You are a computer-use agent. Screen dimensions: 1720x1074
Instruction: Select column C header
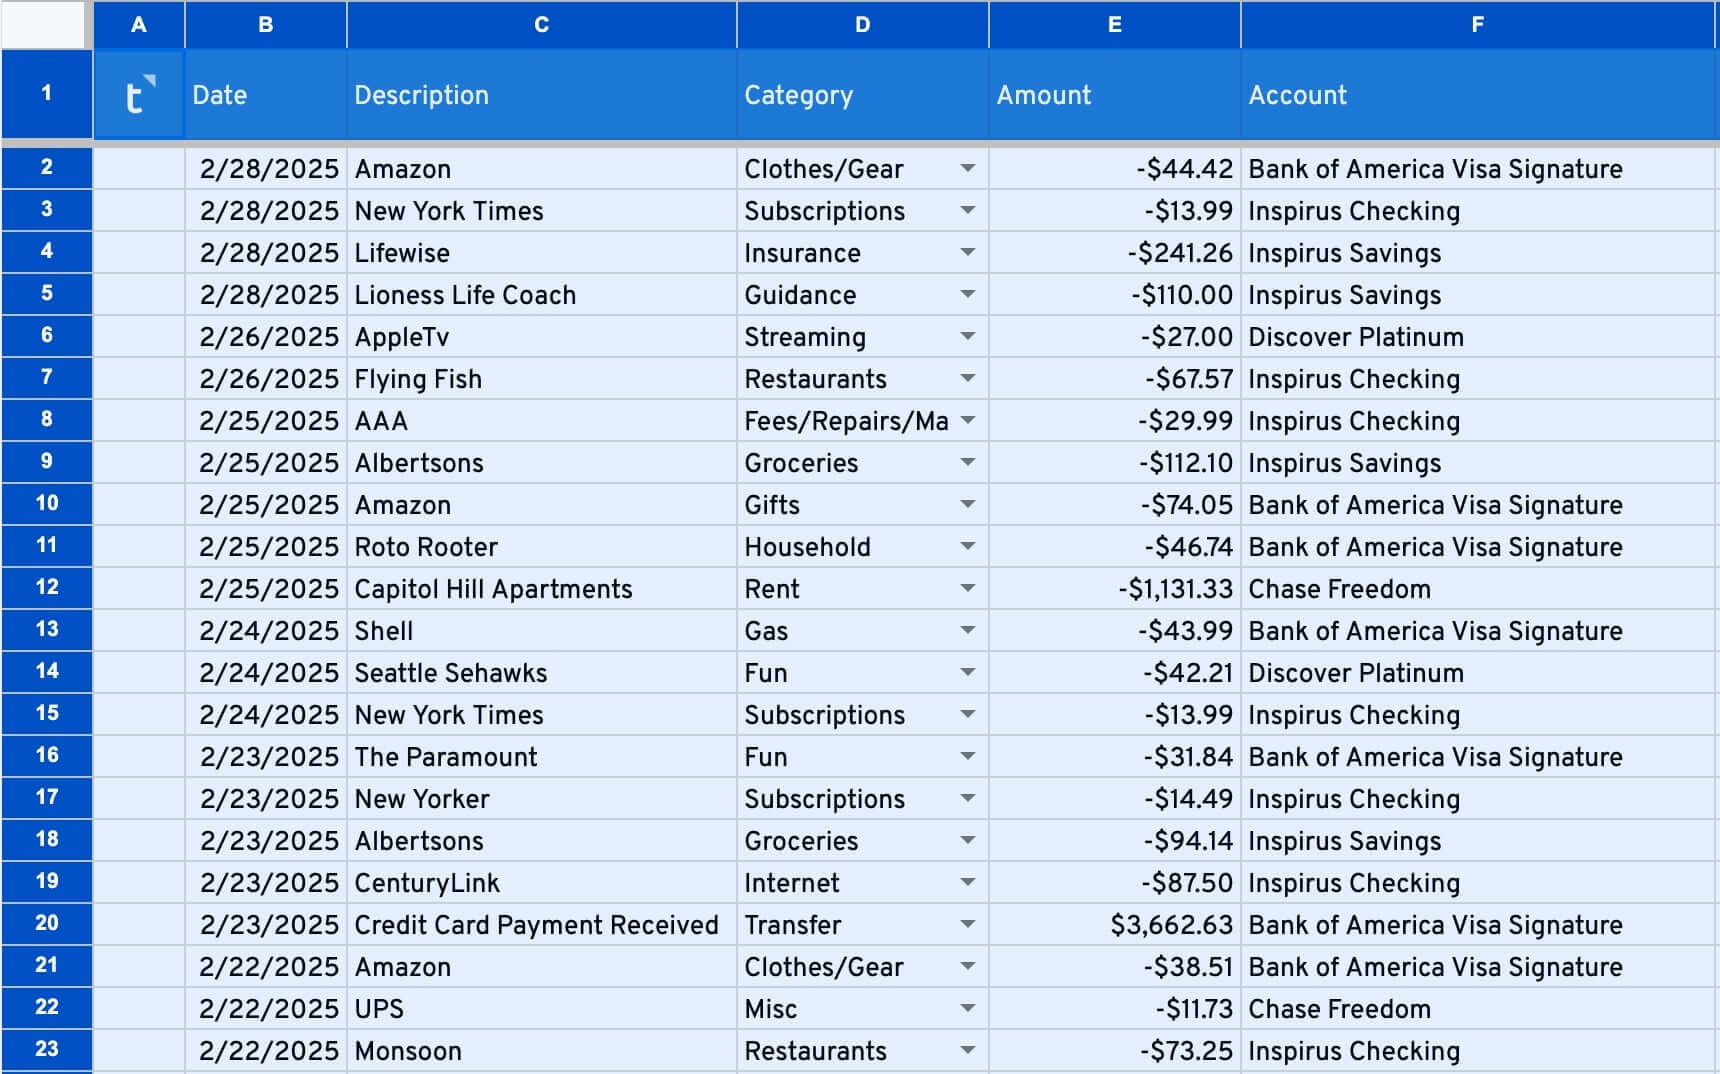(x=542, y=25)
